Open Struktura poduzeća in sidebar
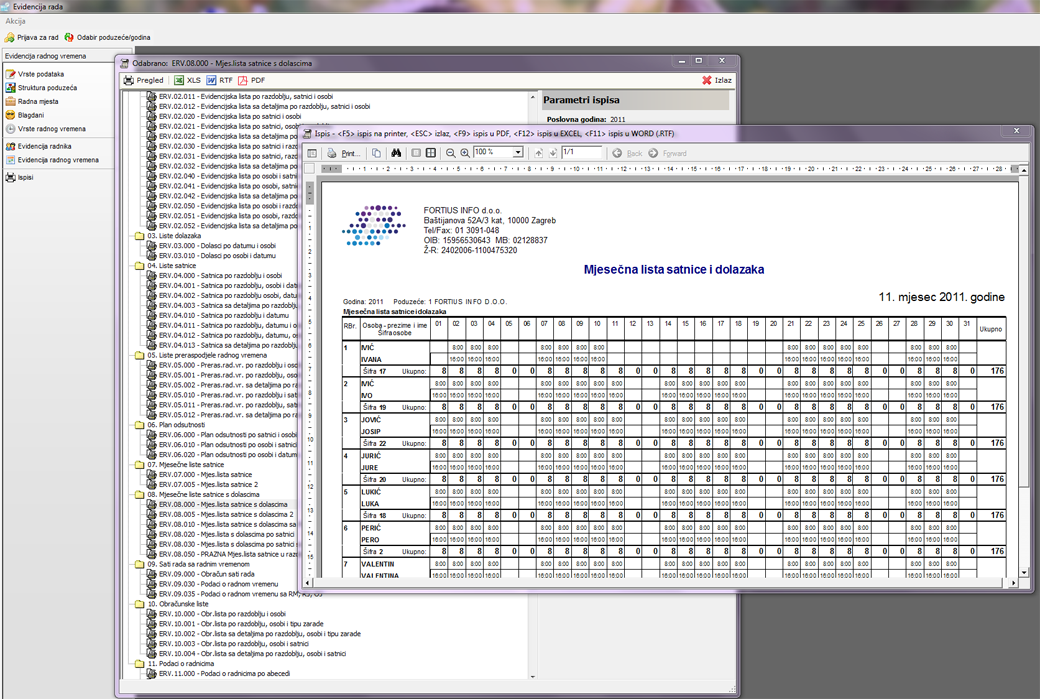 [41, 88]
